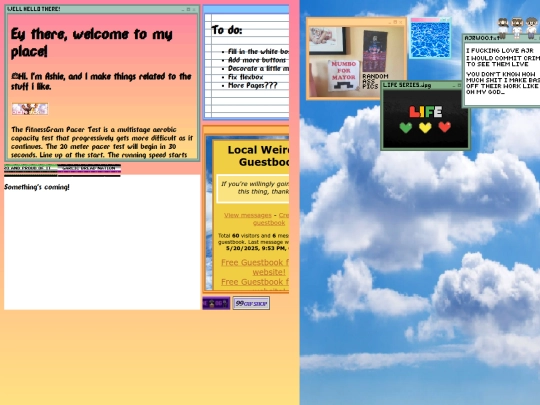Image resolution: width=540 pixels, height=405 pixels.
Task: Click the 'and proud of it' green badge
Action: tap(31, 170)
